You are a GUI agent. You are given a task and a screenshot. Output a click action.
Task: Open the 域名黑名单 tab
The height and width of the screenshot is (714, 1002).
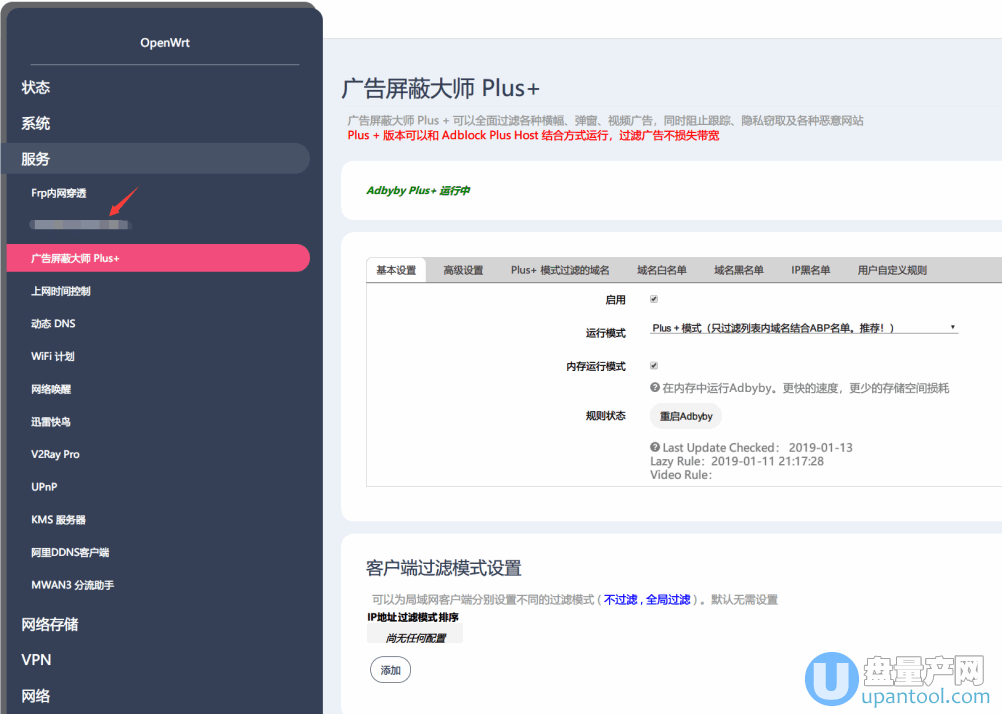pos(739,270)
